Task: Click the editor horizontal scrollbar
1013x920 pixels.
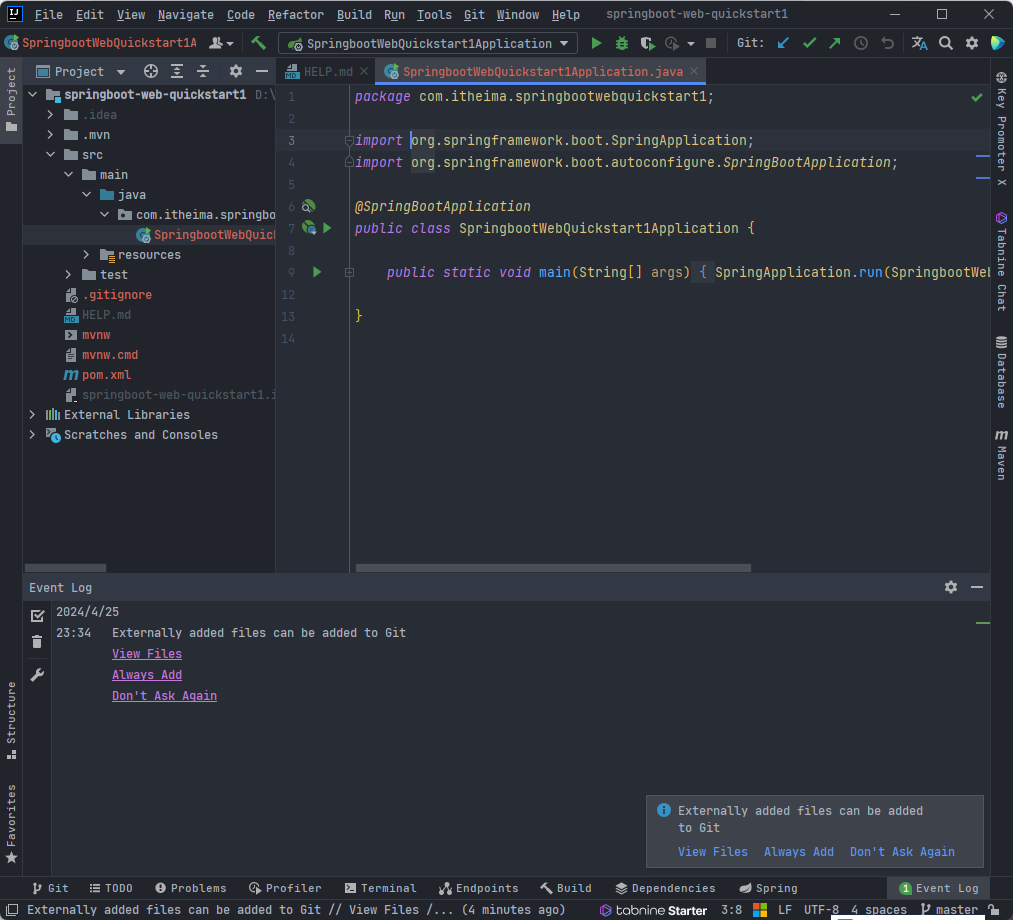Action: pyautogui.click(x=553, y=568)
